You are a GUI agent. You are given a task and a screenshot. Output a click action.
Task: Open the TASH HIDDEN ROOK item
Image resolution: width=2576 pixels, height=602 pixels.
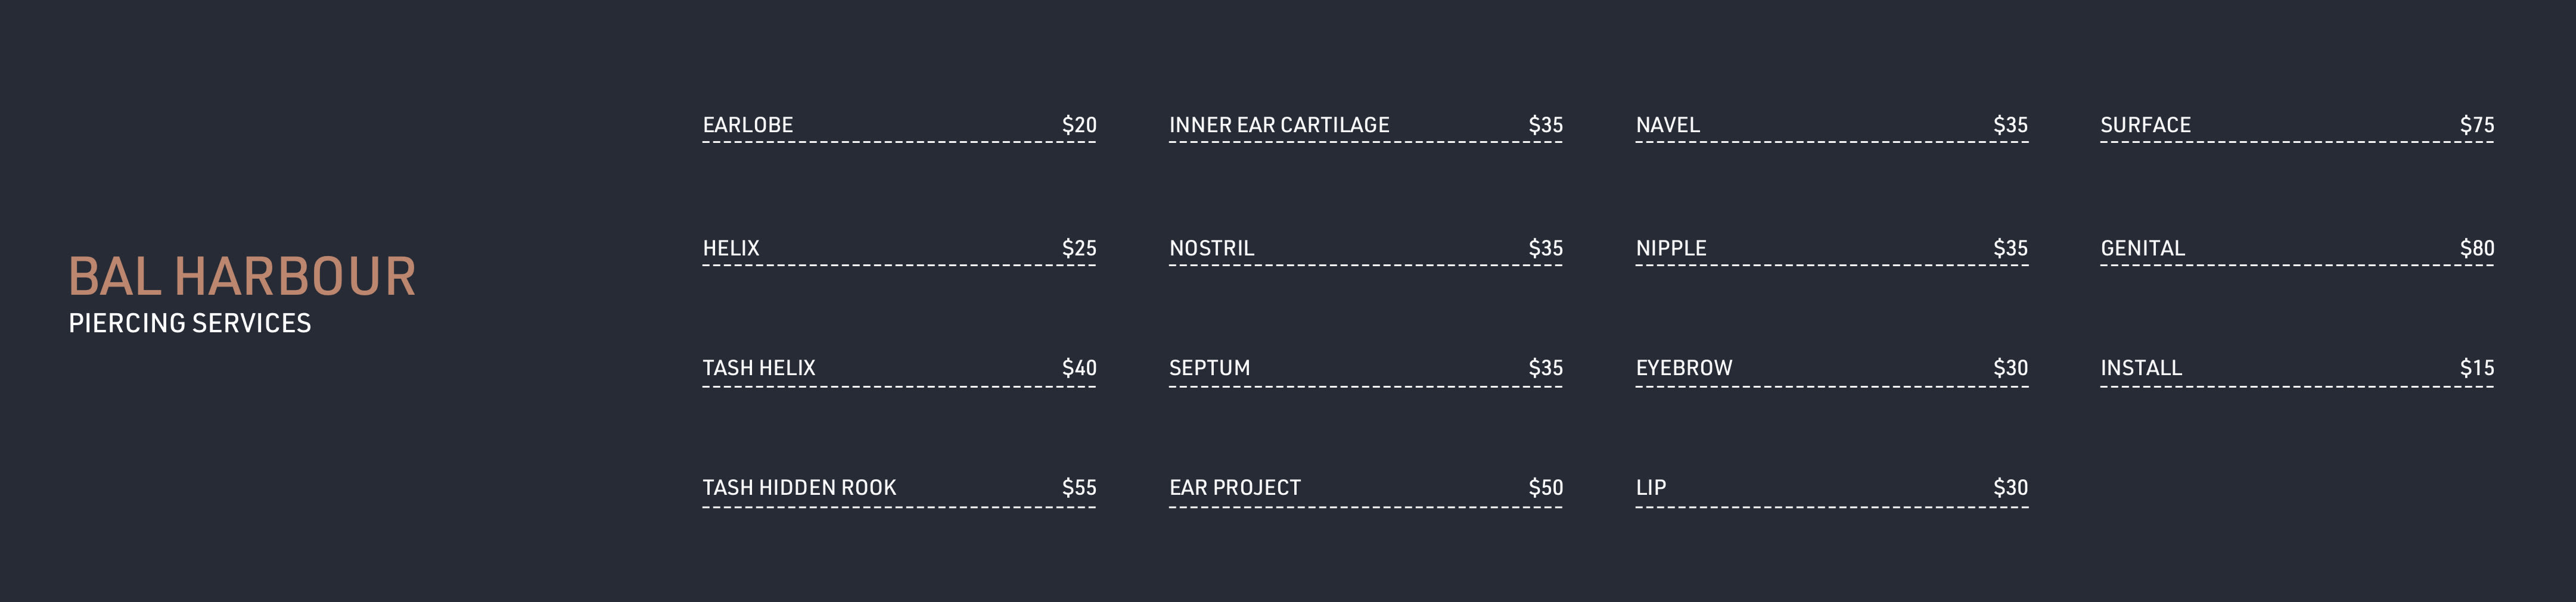pyautogui.click(x=799, y=488)
